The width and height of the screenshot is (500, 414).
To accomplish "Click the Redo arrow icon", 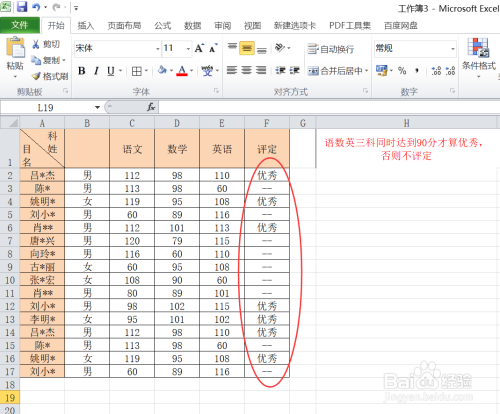I will (x=57, y=7).
